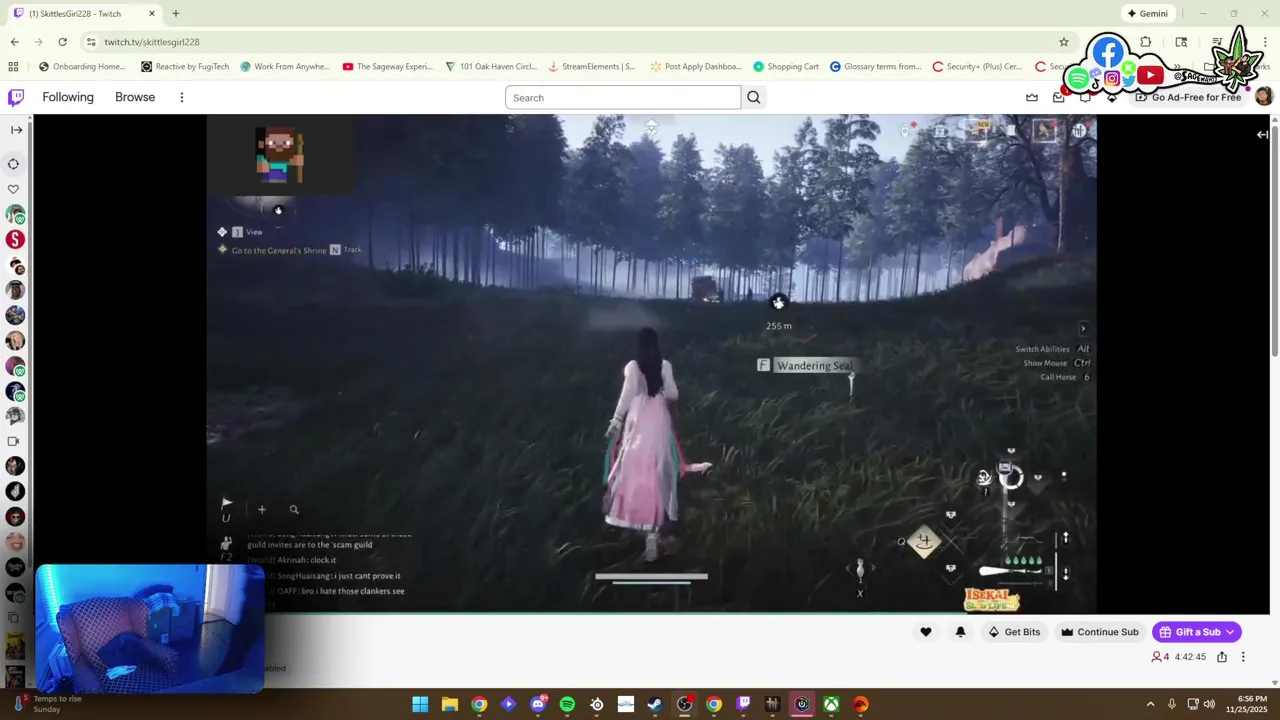The image size is (1280, 720).
Task: Open the Following page
Action: [x=68, y=97]
